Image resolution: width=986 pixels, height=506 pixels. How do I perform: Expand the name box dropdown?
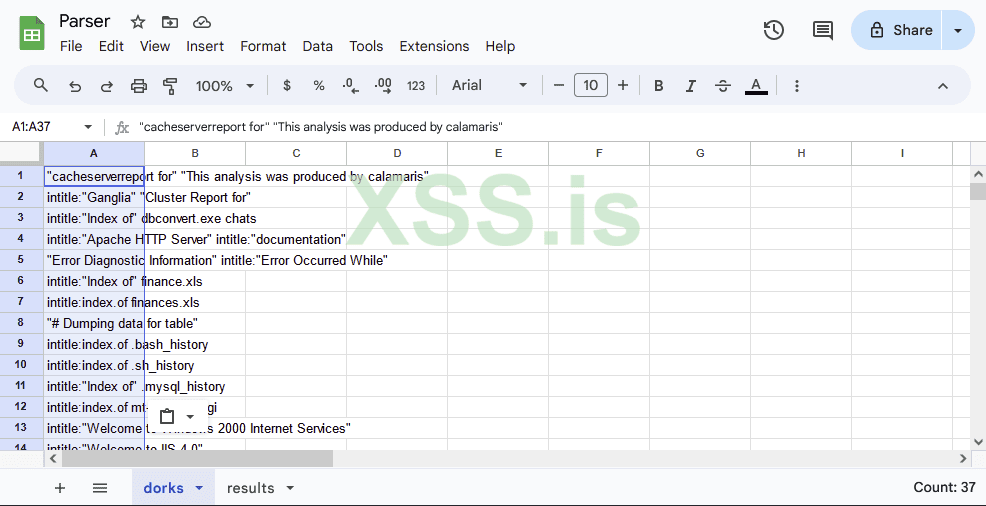pos(88,127)
